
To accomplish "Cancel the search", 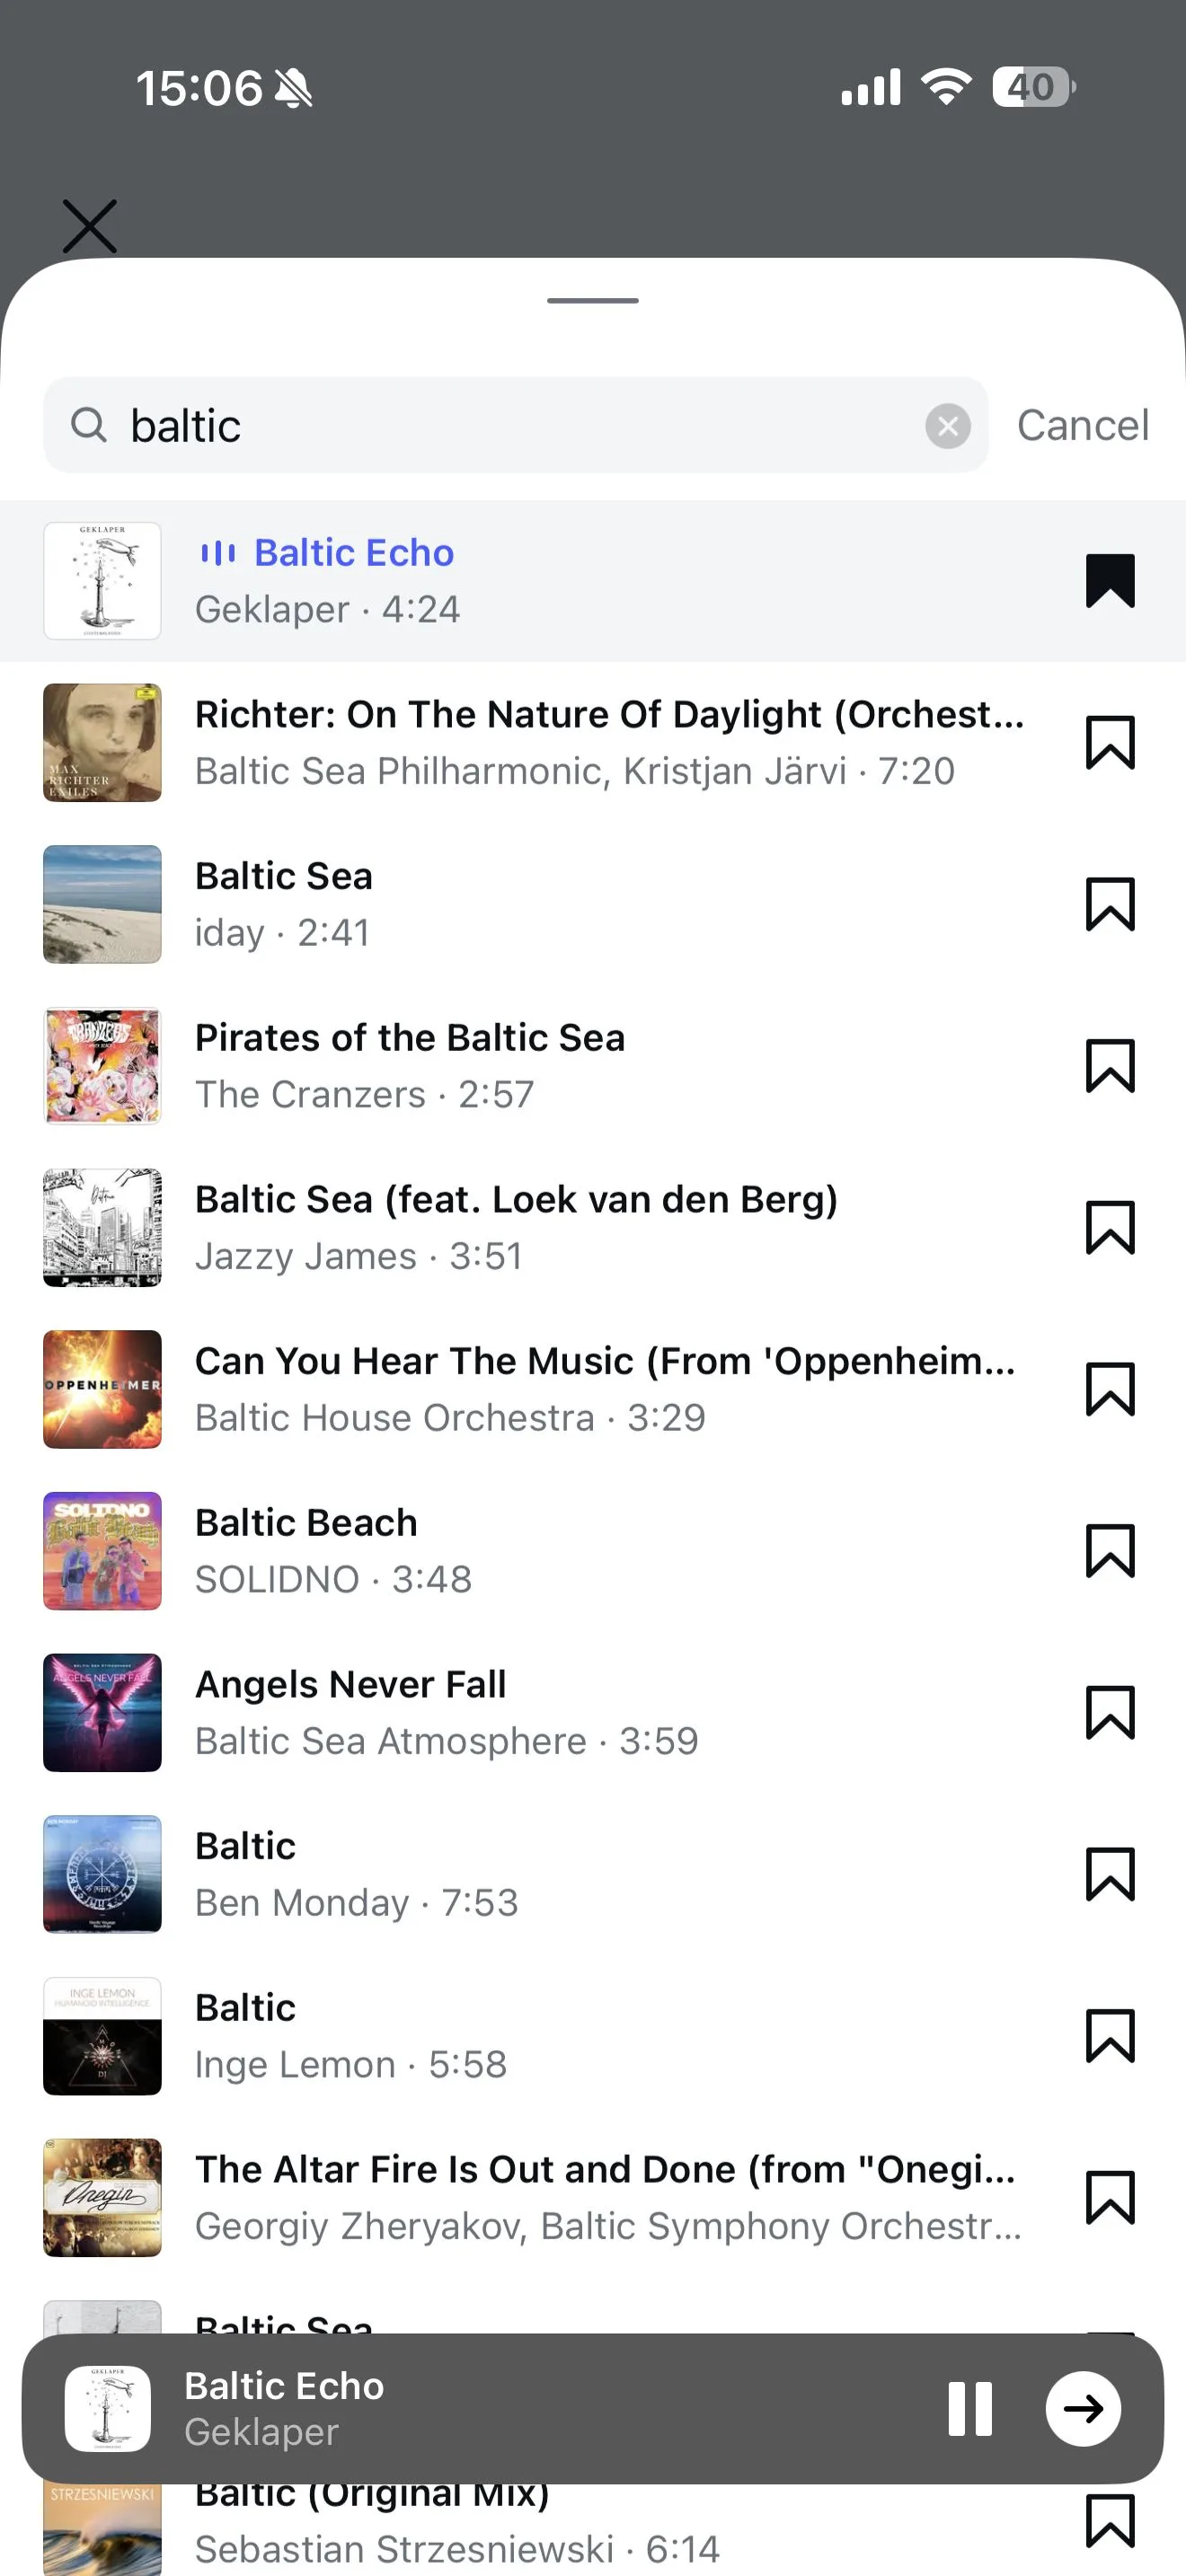I will click(x=1082, y=426).
